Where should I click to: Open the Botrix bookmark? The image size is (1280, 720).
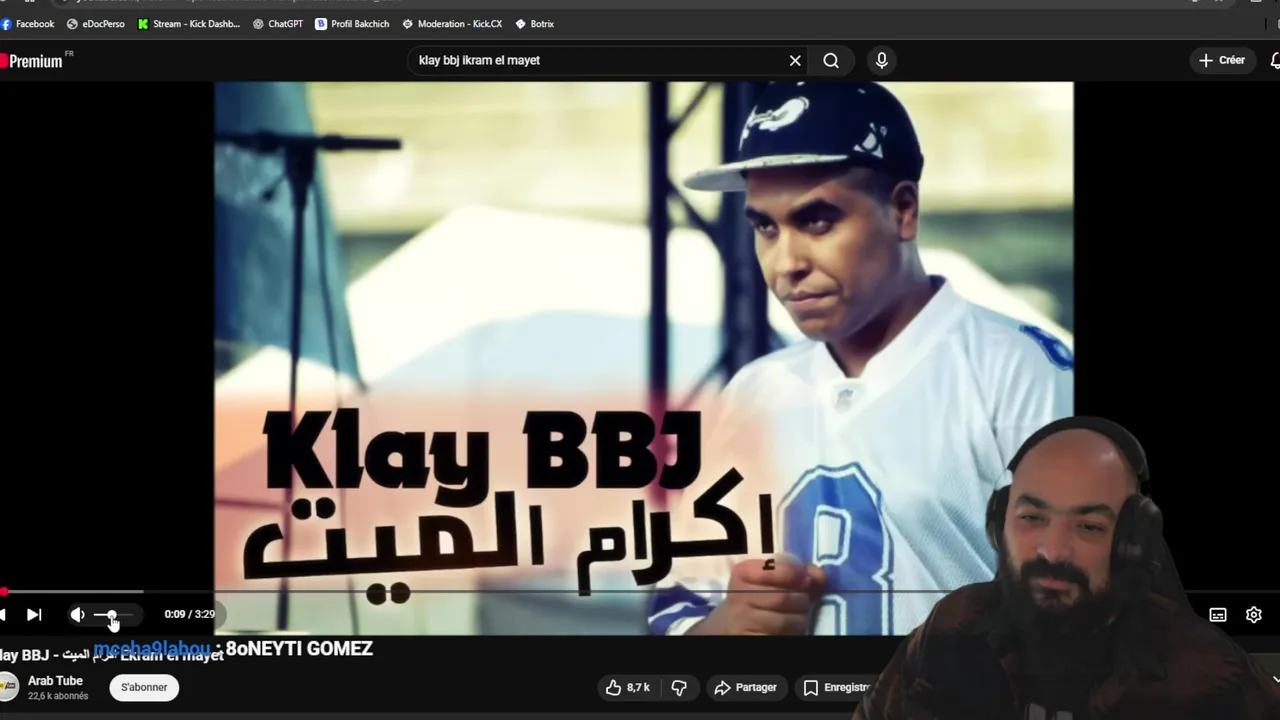[535, 24]
